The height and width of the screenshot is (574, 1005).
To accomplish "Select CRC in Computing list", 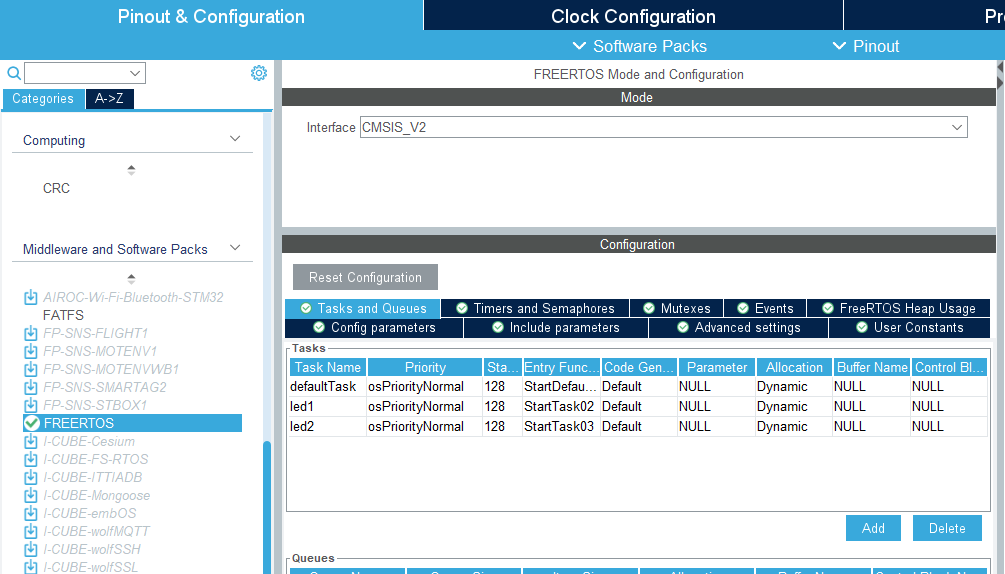I will [x=56, y=188].
